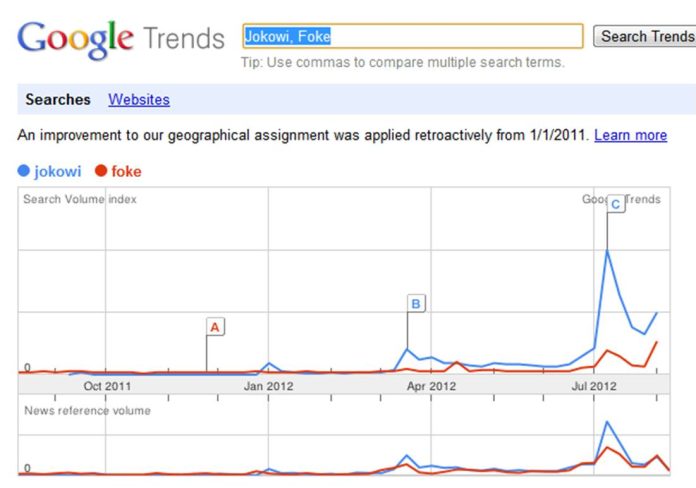This screenshot has width=696, height=488.
Task: Click the Trends text beside the logo
Action: pyautogui.click(x=184, y=39)
